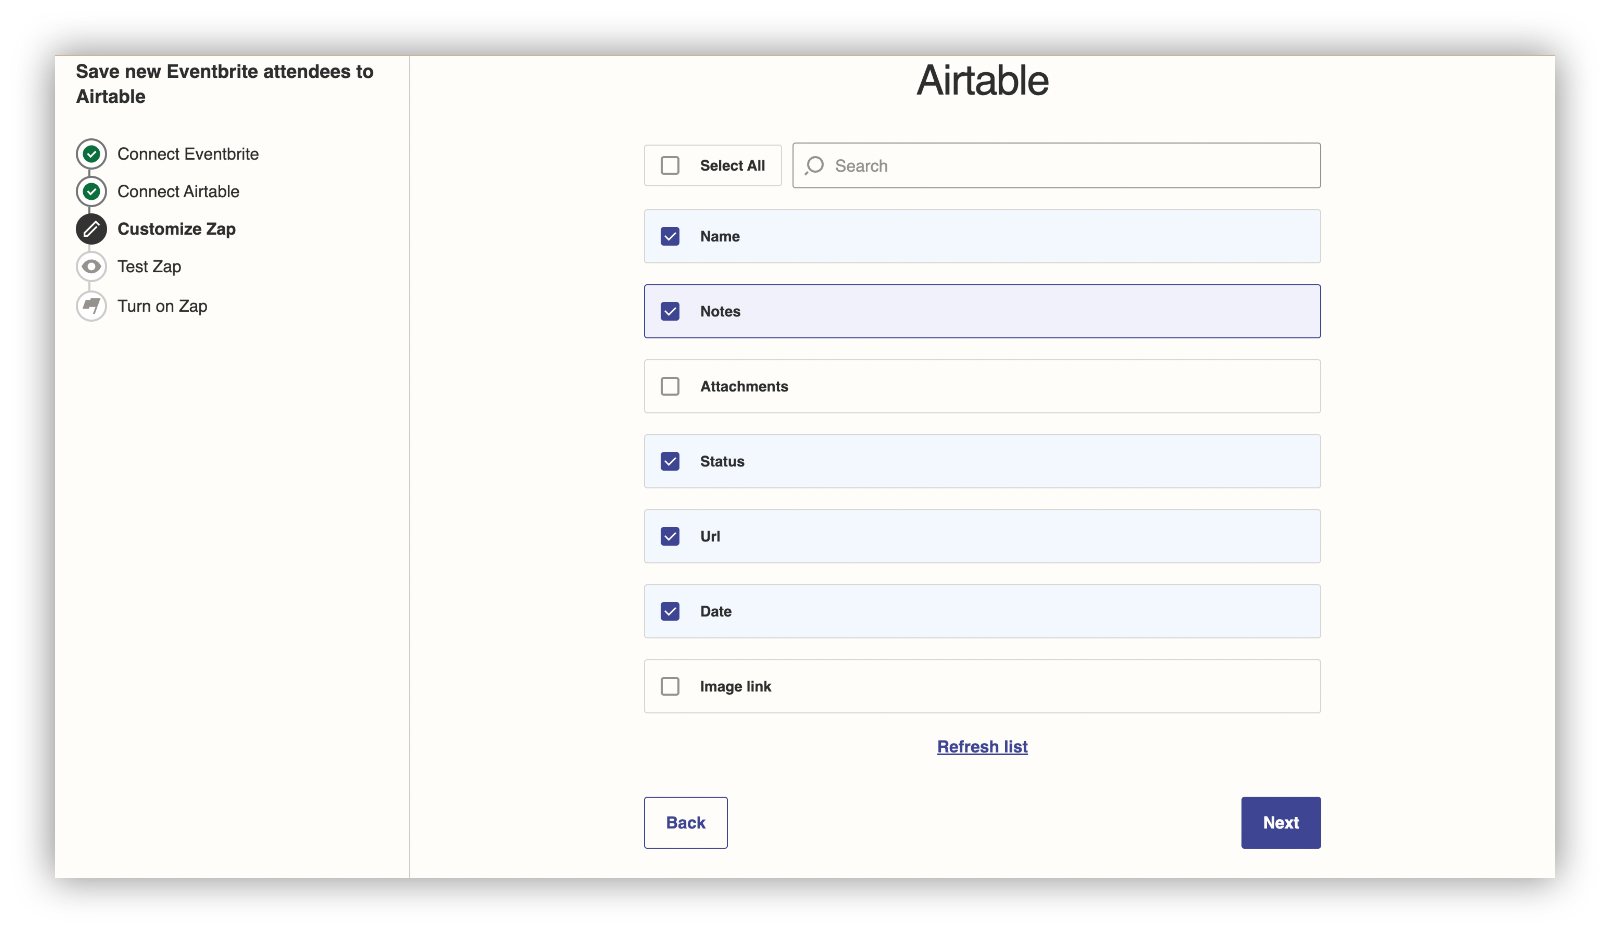Click the Save new Eventbrite attendees title
The image size is (1610, 933).
coord(225,84)
